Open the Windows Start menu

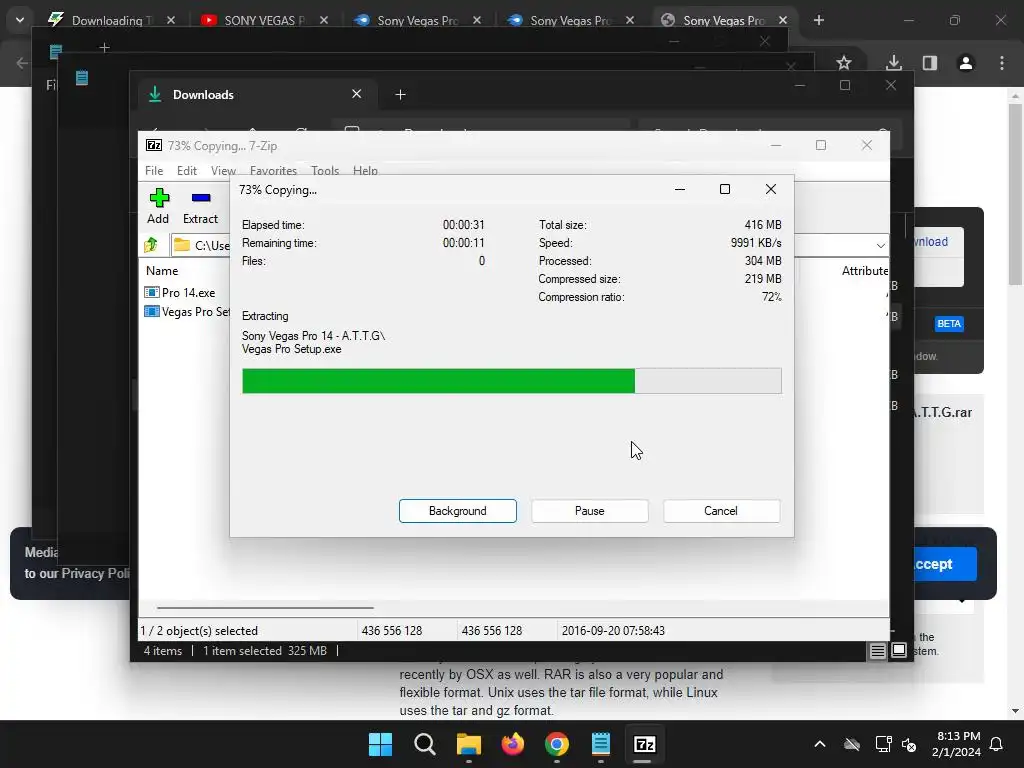[380, 744]
